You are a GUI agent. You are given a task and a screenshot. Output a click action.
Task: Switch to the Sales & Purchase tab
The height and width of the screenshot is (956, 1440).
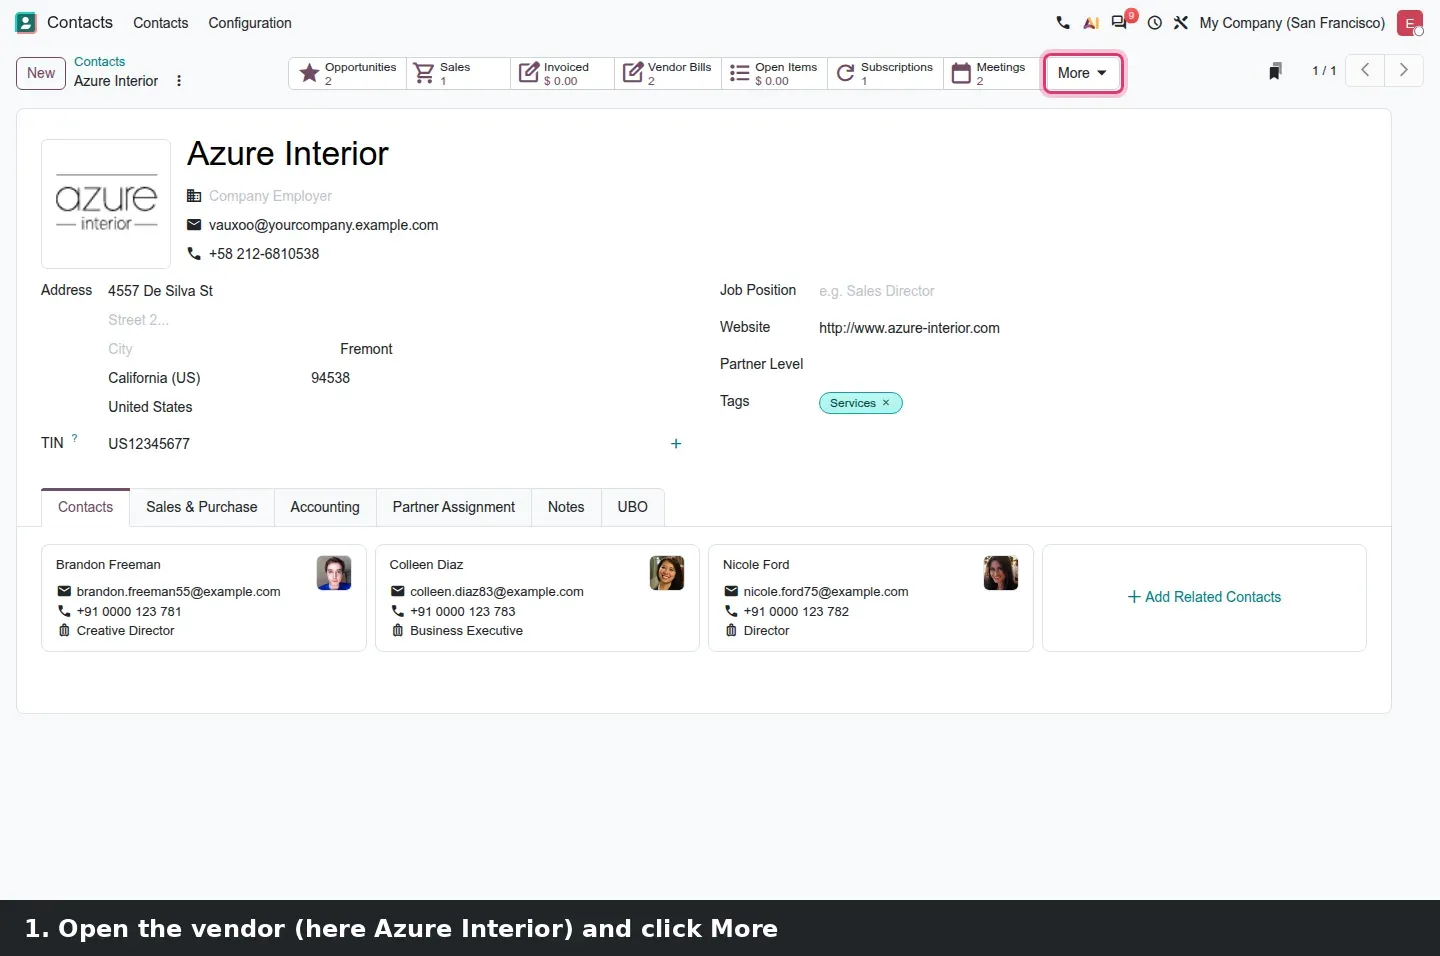(202, 507)
